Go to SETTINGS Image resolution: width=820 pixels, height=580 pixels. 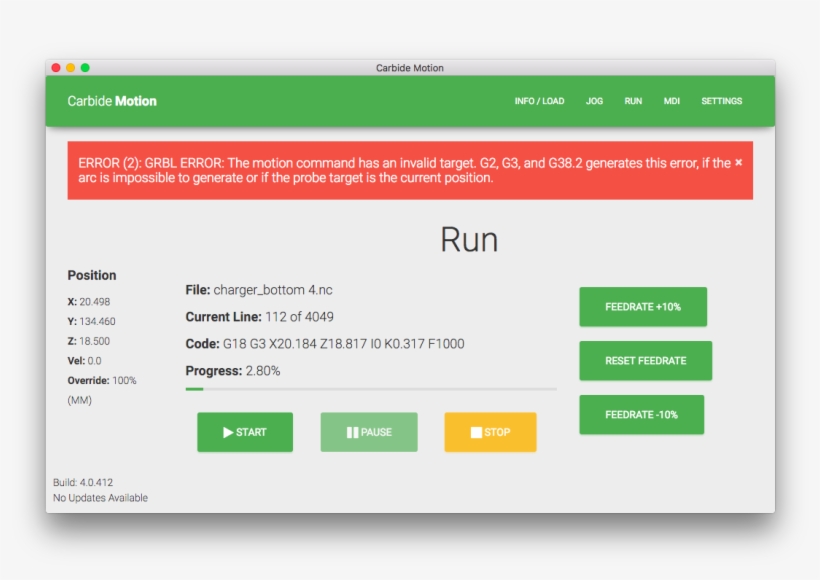(x=721, y=101)
